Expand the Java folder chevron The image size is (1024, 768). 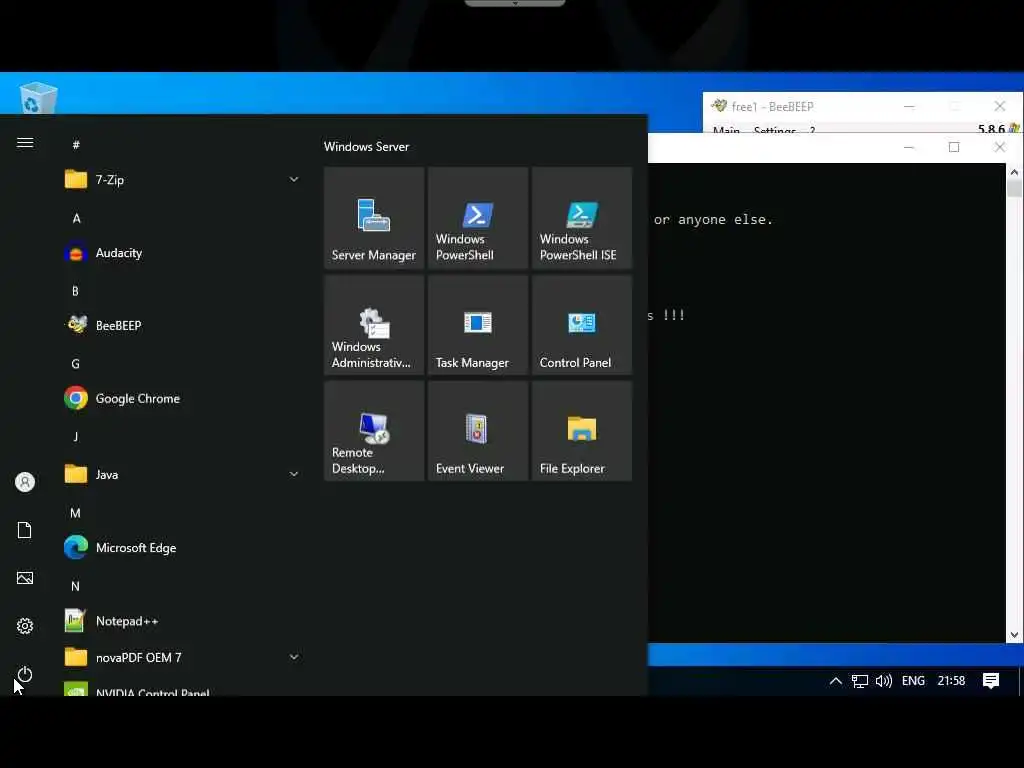point(294,474)
